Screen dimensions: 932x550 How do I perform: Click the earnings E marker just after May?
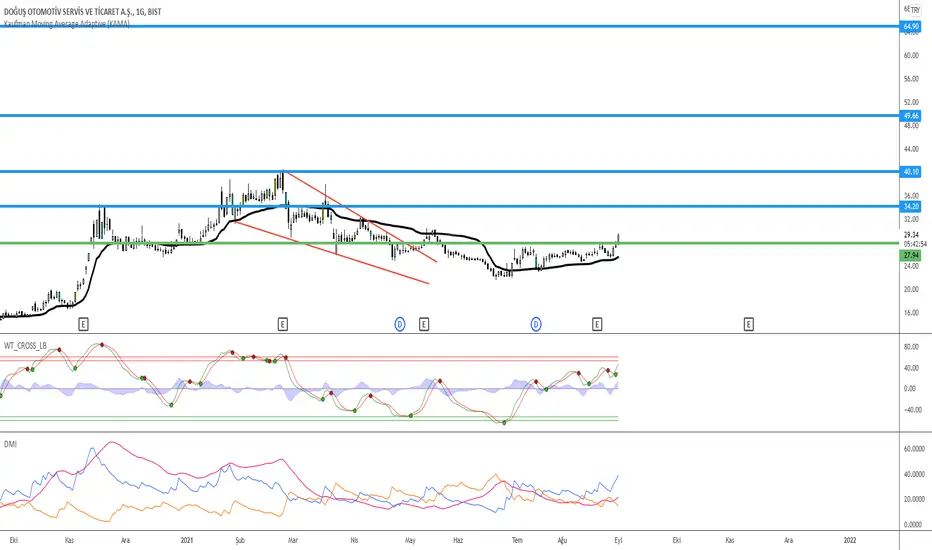[424, 324]
